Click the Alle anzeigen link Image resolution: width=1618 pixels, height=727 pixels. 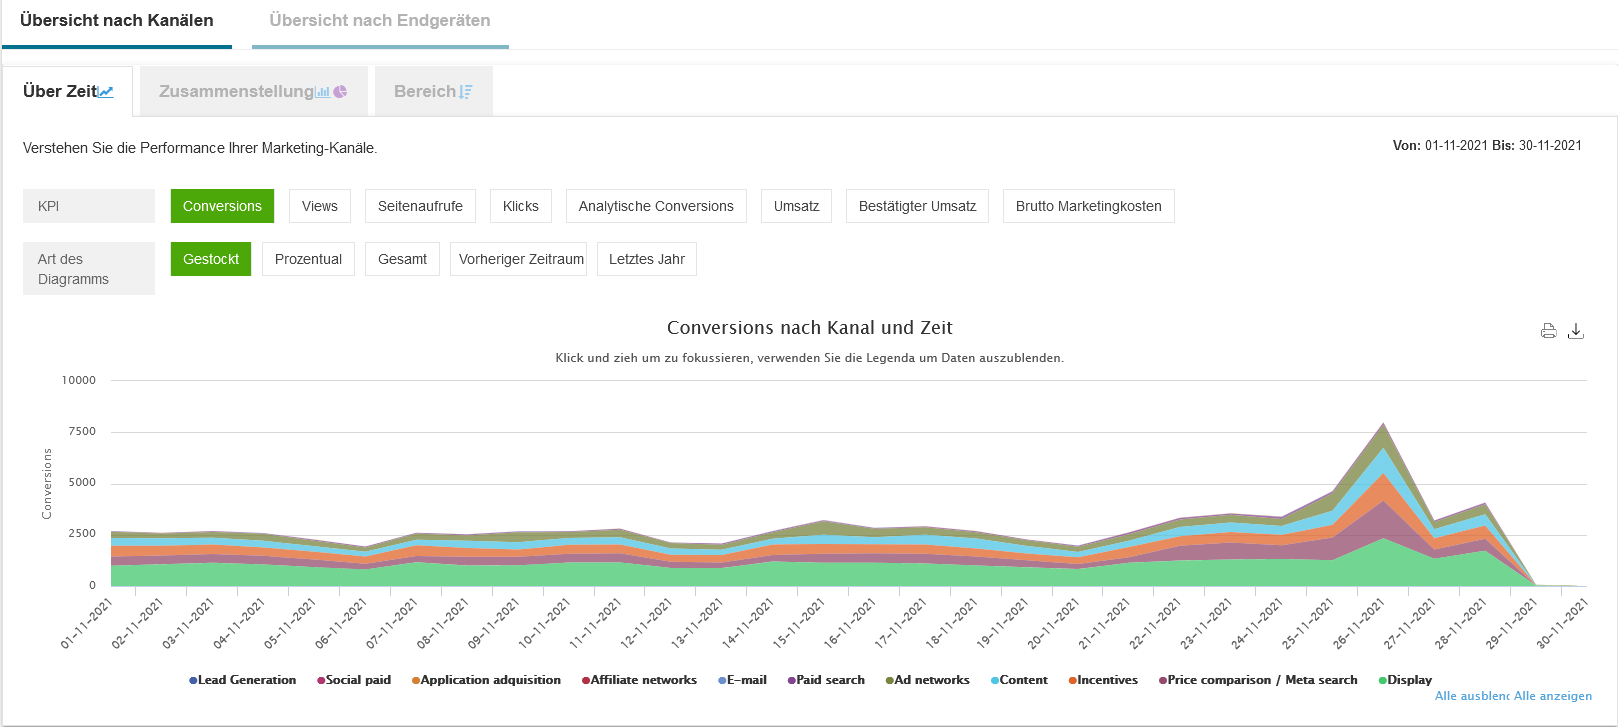coord(1553,696)
